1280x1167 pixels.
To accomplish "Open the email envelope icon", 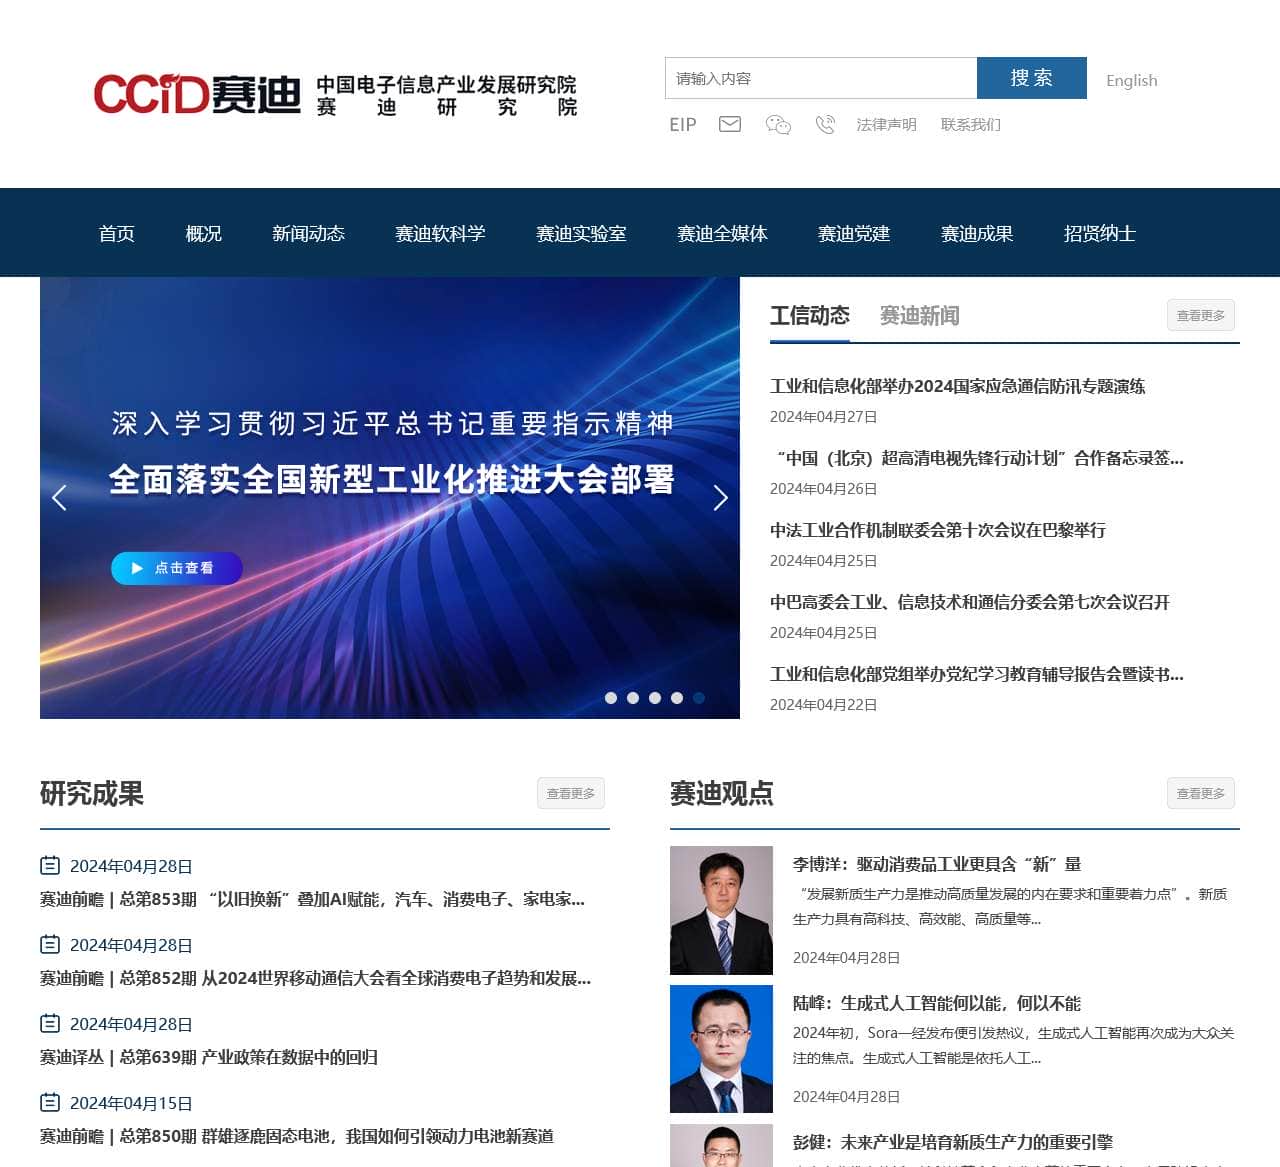I will pyautogui.click(x=730, y=124).
